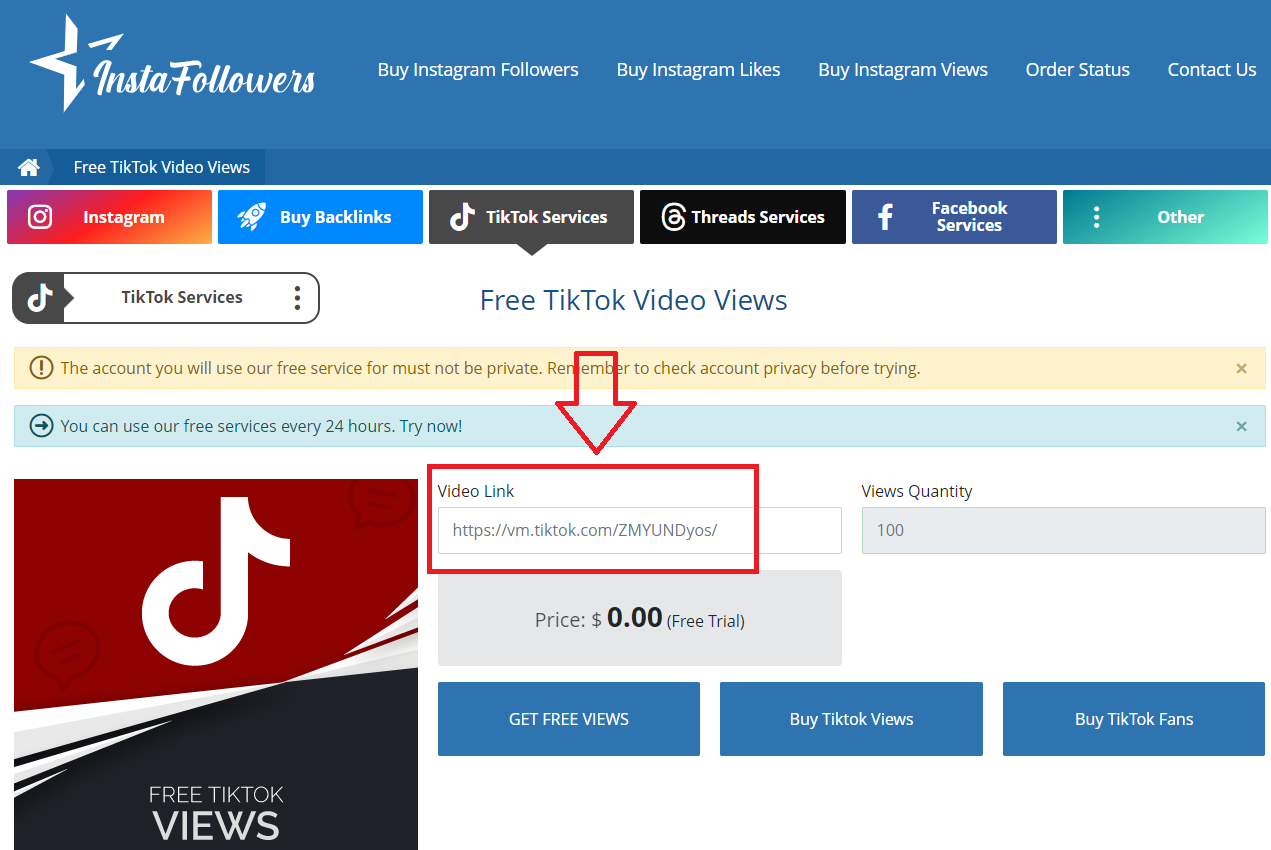Click the TikTok note icon in services tab
1271x850 pixels.
tap(462, 217)
